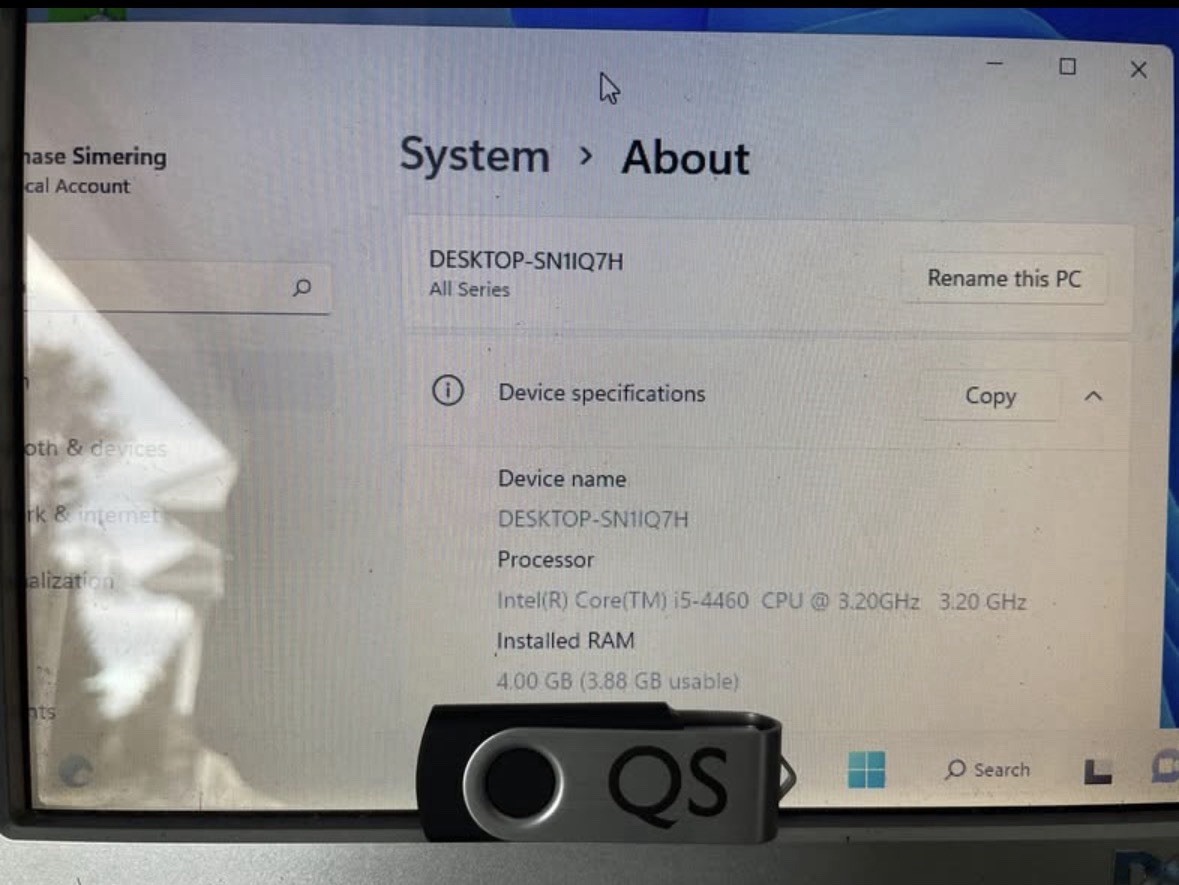Collapse the Device specifications section
This screenshot has width=1179, height=885.
tap(1094, 396)
